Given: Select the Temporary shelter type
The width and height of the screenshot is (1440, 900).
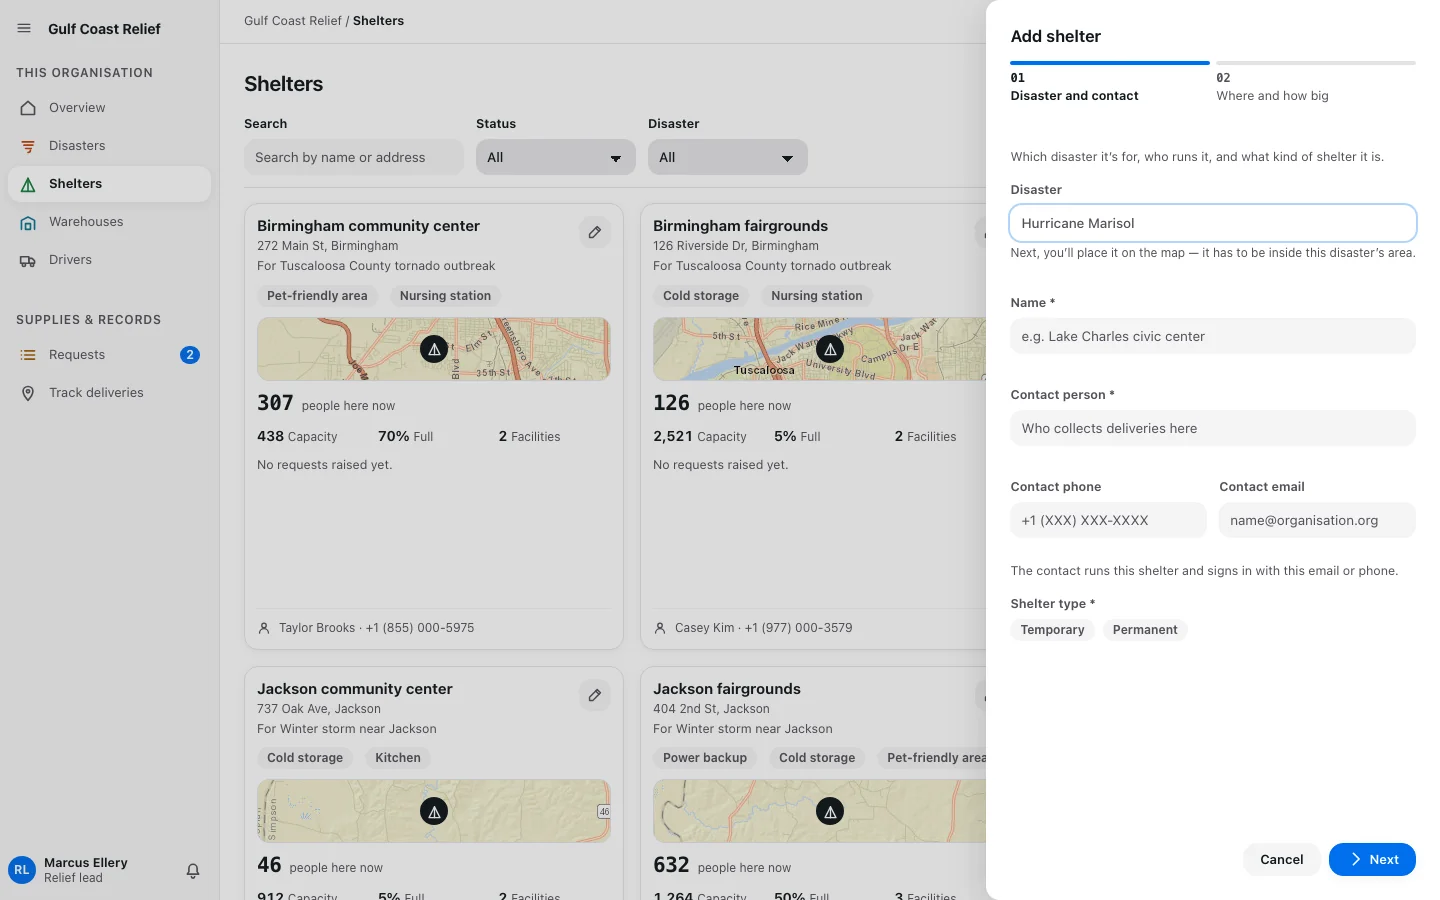Looking at the screenshot, I should coord(1052,630).
